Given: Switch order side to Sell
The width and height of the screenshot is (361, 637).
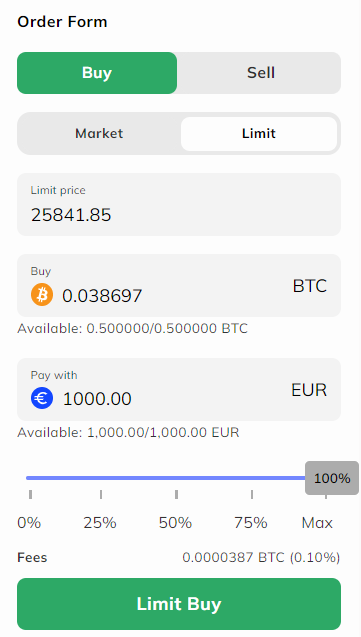Looking at the screenshot, I should pos(261,73).
